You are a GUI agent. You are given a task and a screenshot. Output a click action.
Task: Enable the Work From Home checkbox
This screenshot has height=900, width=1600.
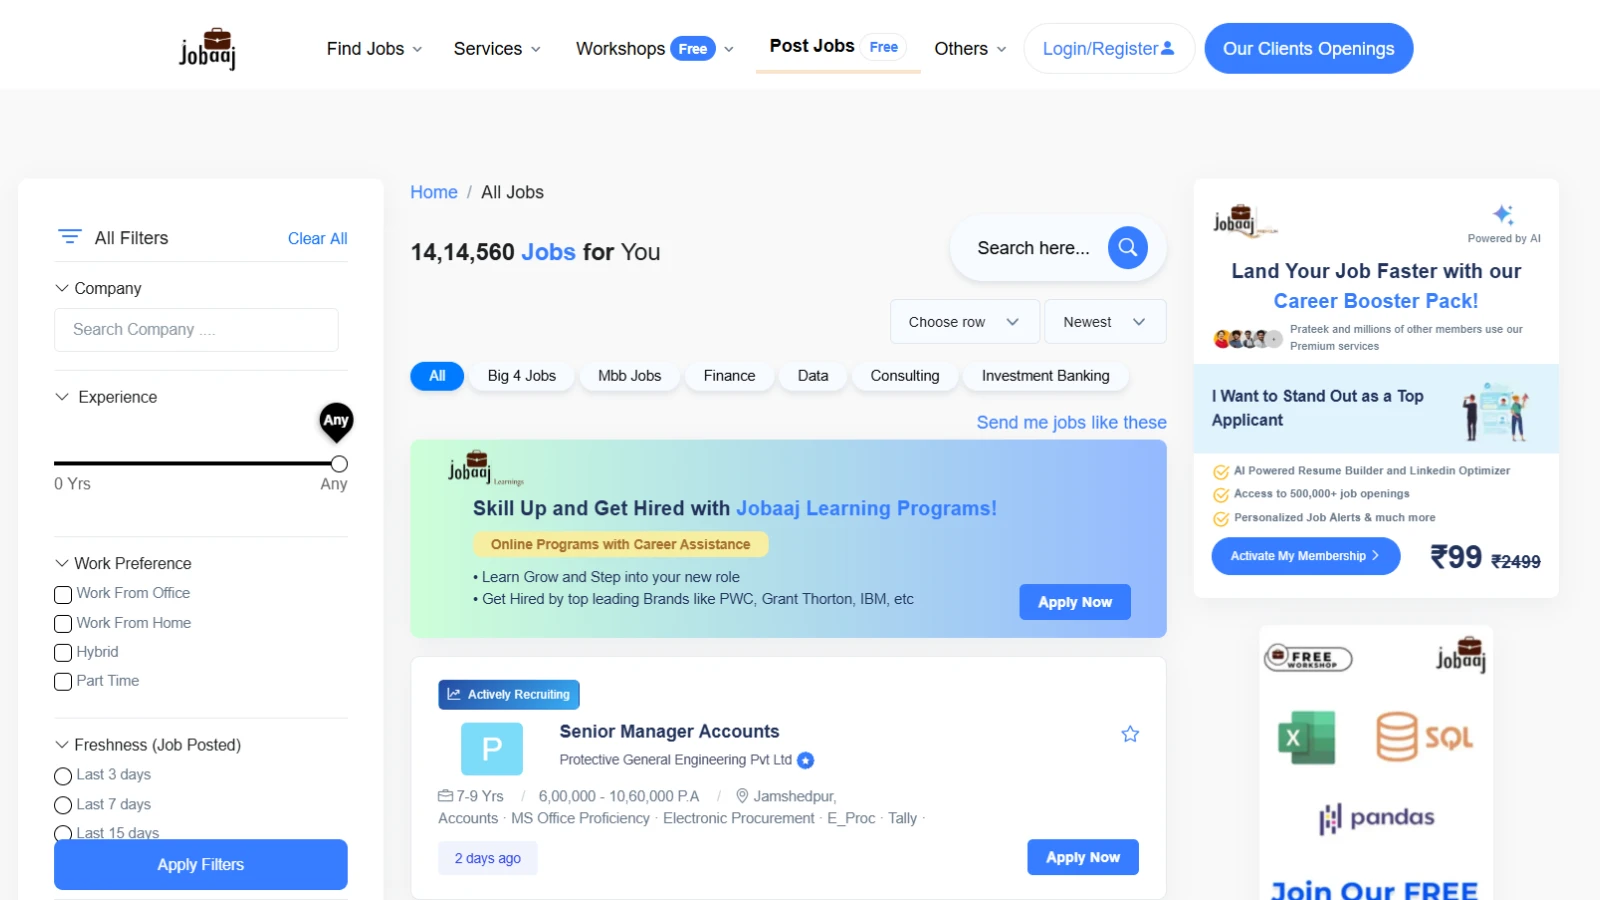[x=63, y=624]
